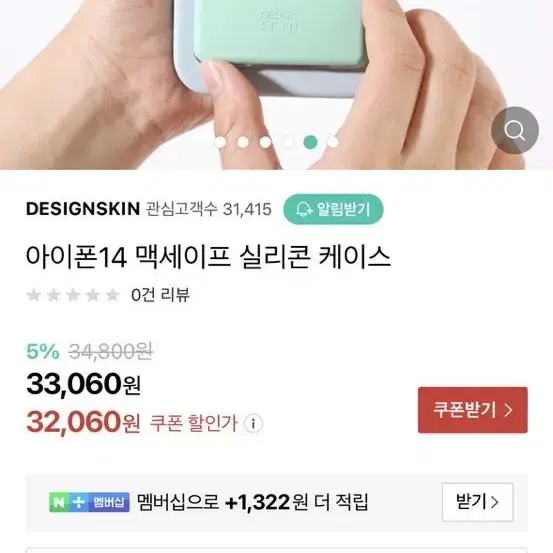Screen dimensions: 553x553
Task: Select the active green carousel dot
Action: click(x=310, y=142)
